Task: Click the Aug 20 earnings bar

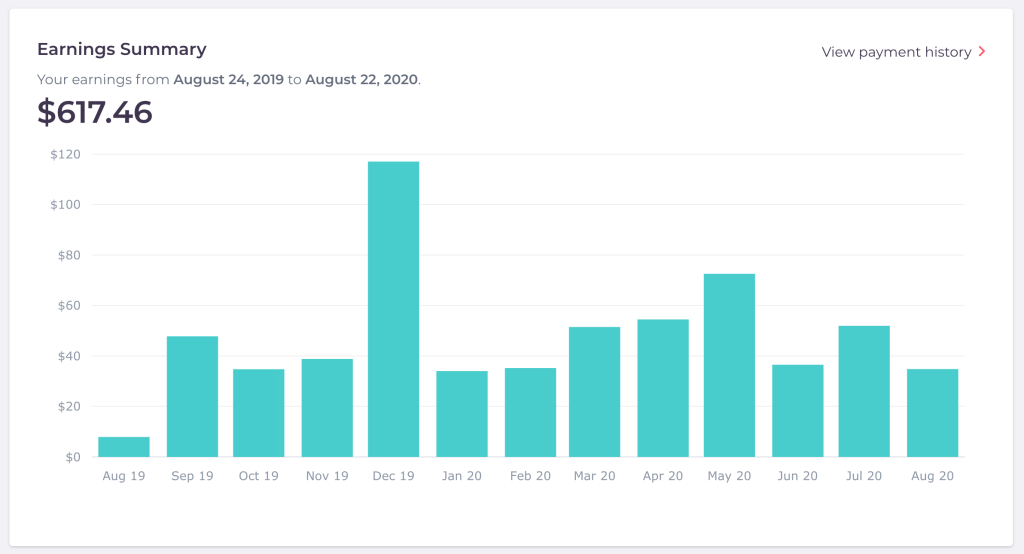Action: 932,413
